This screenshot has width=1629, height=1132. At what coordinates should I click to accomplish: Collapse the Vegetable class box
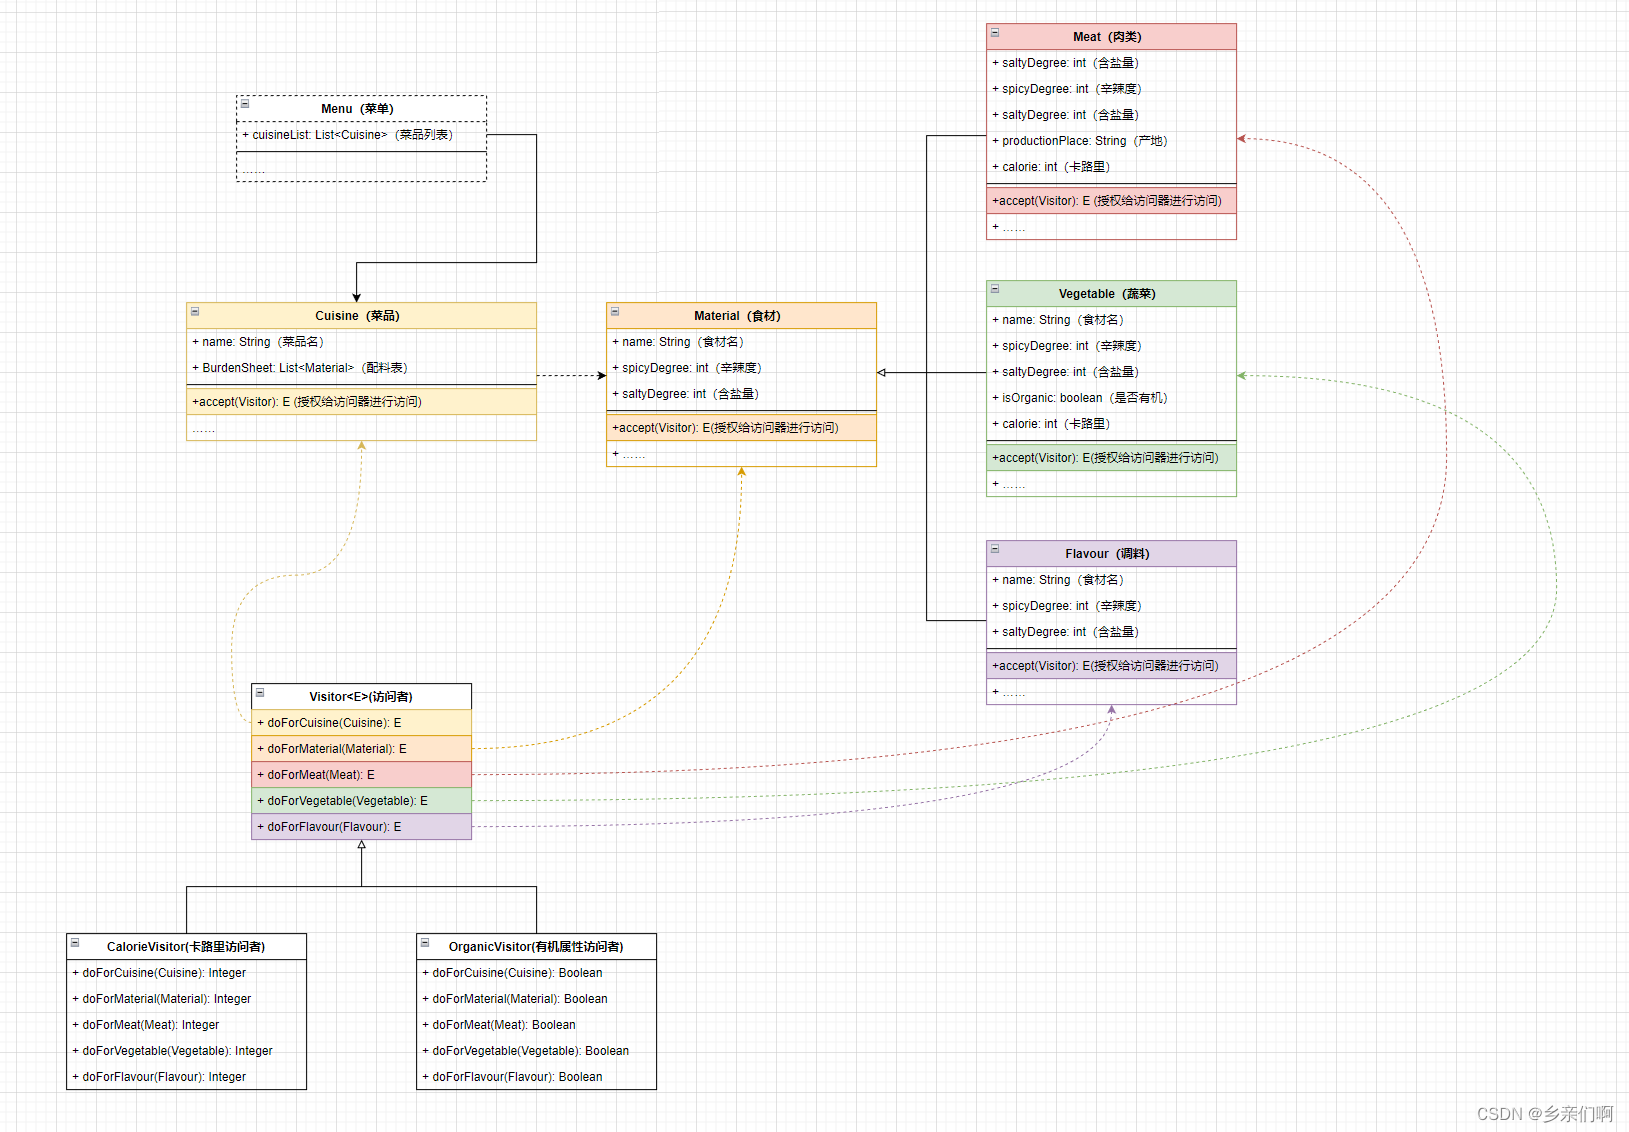pyautogui.click(x=995, y=289)
